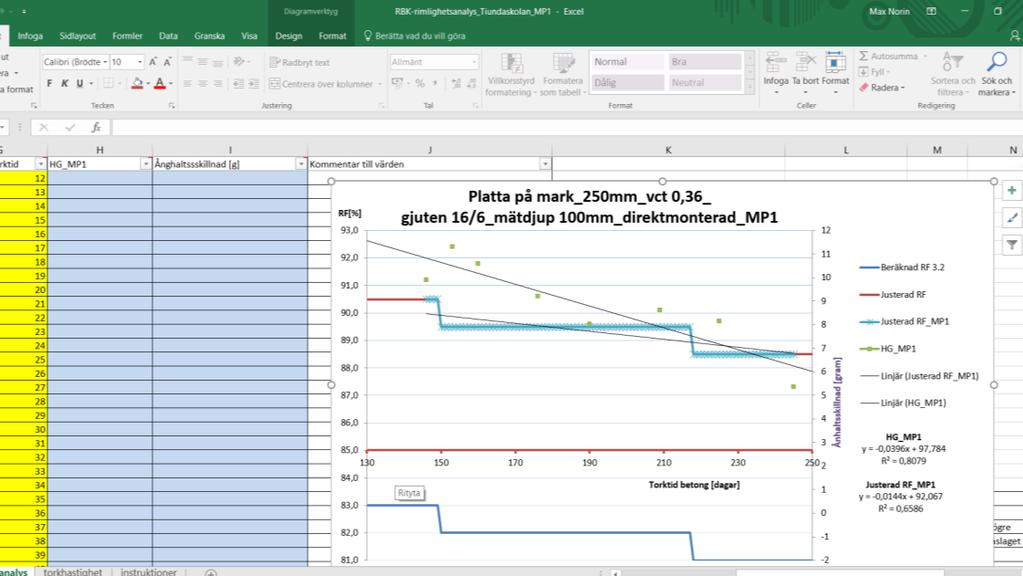Open the share person icon

tap(1015, 36)
